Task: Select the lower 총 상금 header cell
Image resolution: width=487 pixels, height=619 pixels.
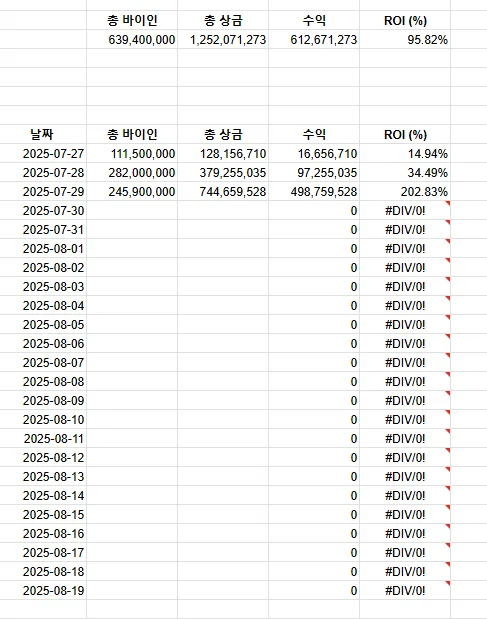Action: [x=223, y=134]
